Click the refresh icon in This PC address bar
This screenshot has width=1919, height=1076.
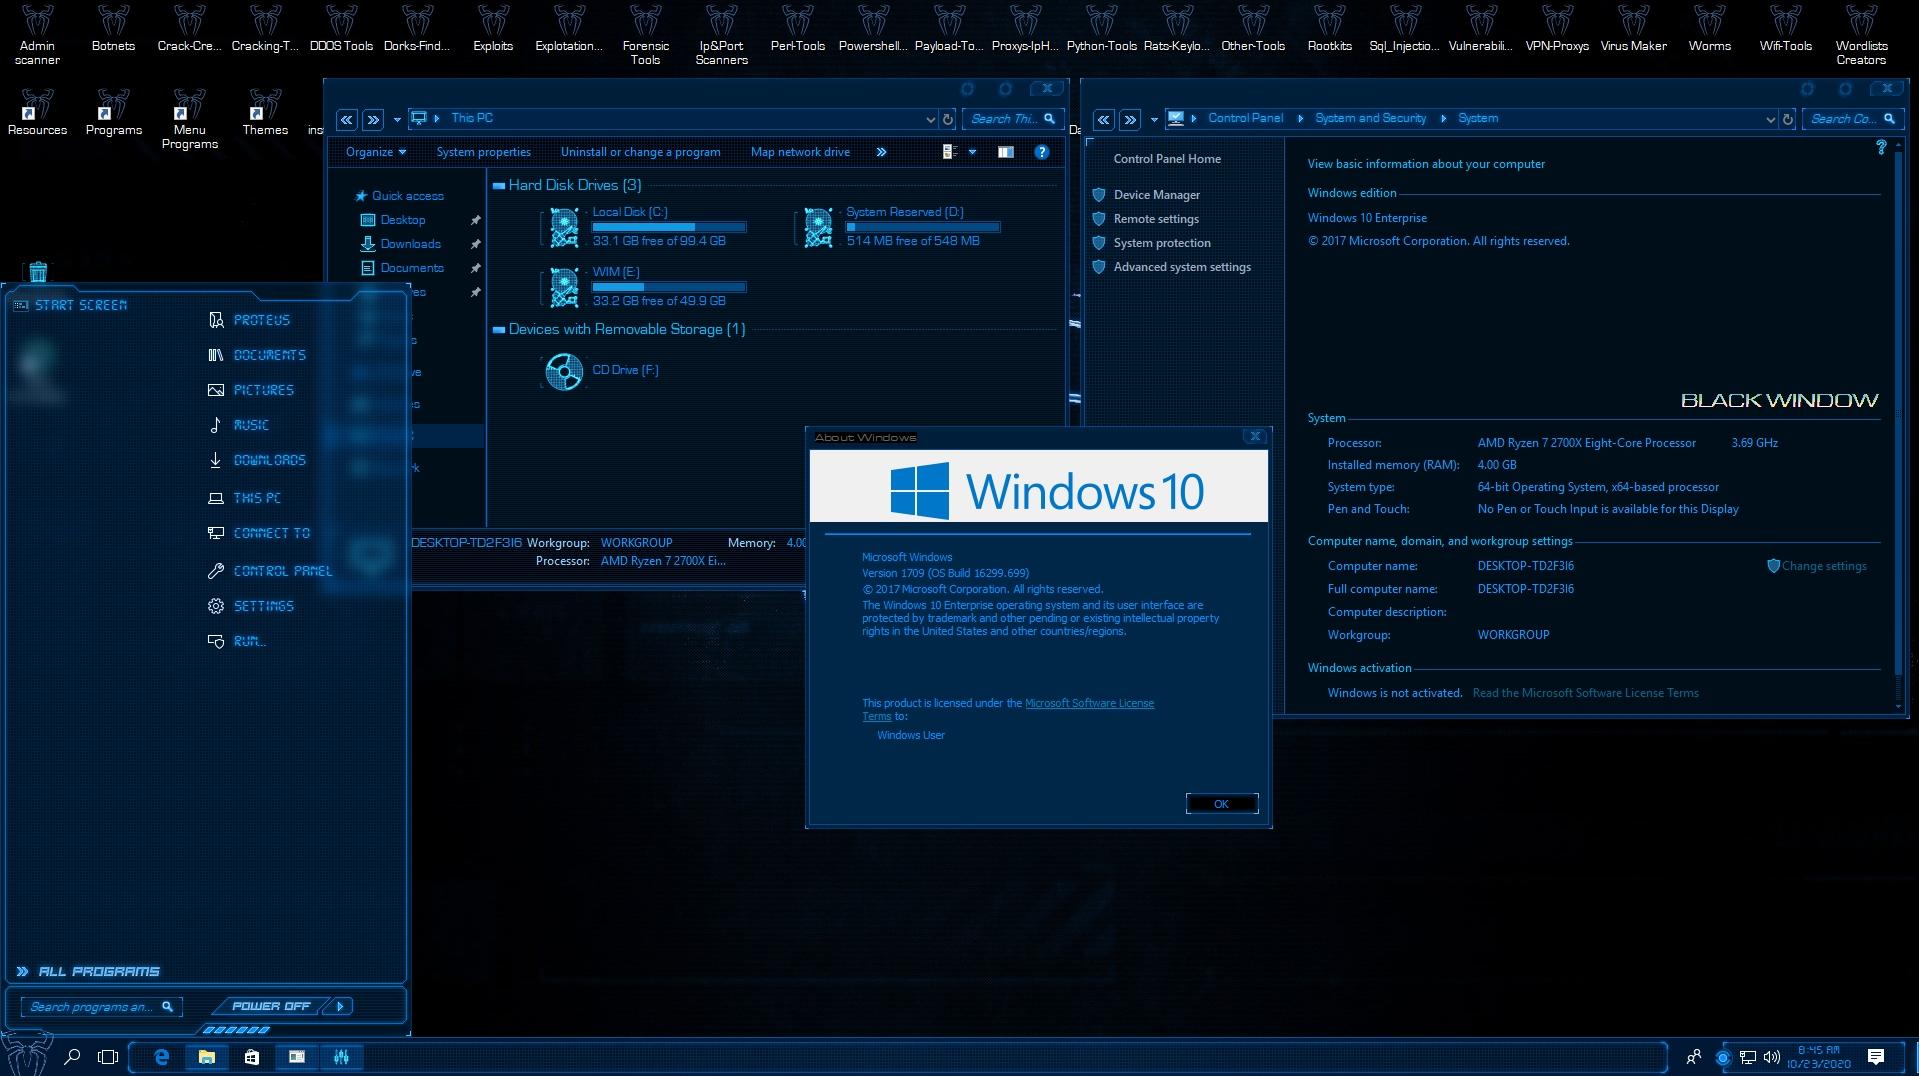948,119
